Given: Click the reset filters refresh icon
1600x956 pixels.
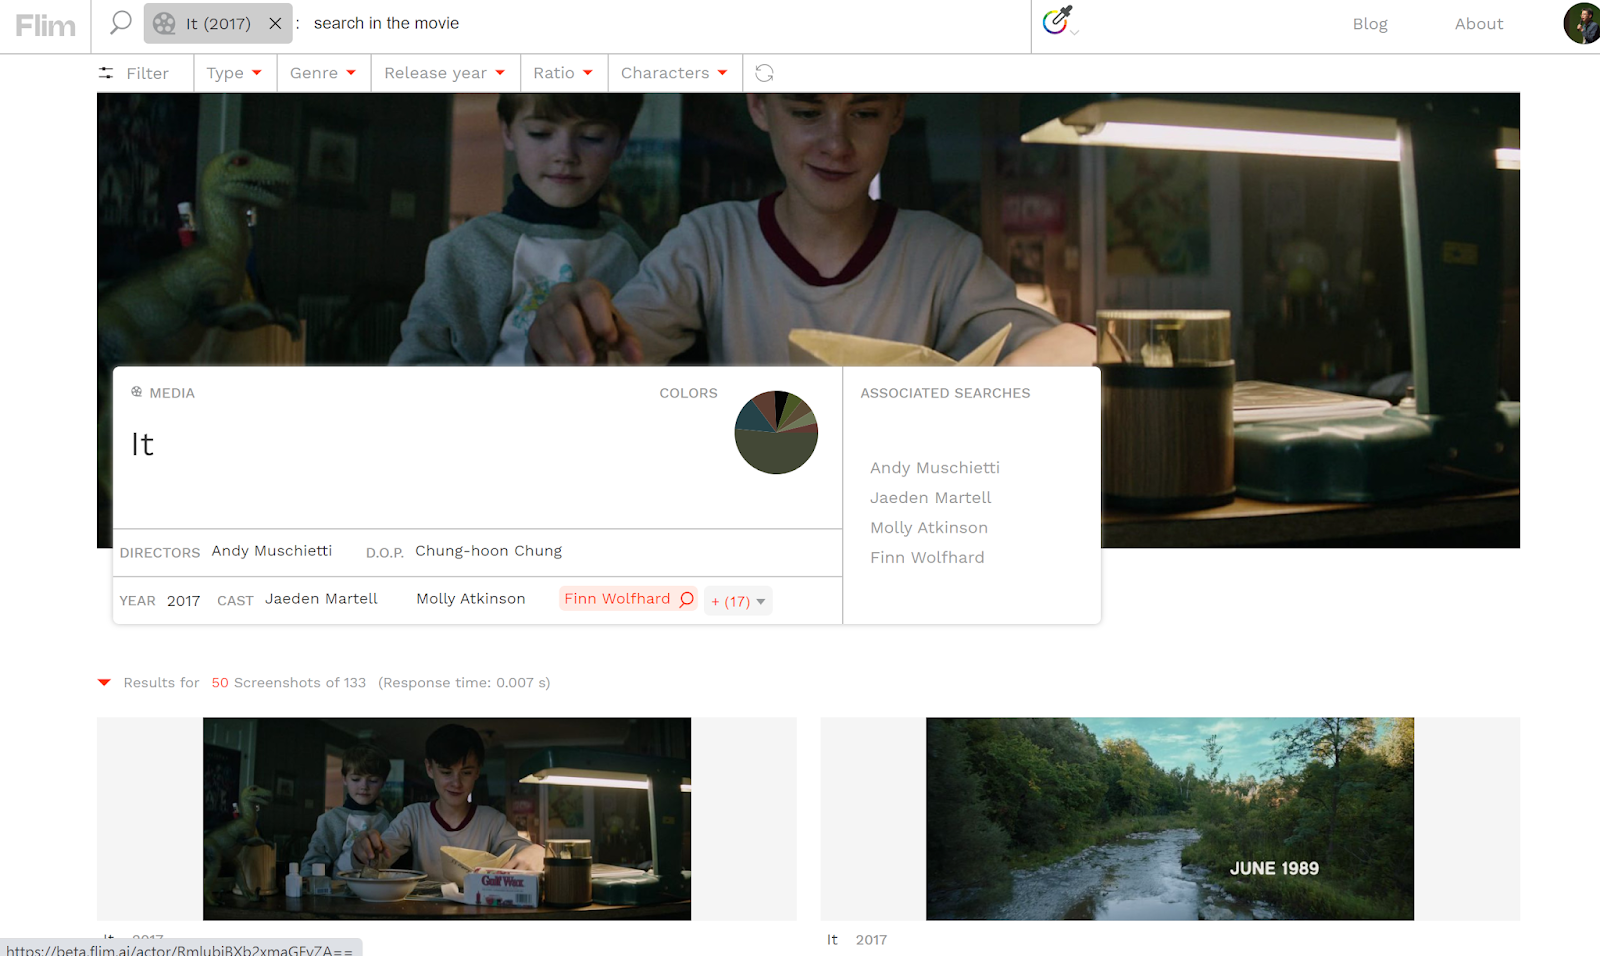Looking at the screenshot, I should click(764, 73).
